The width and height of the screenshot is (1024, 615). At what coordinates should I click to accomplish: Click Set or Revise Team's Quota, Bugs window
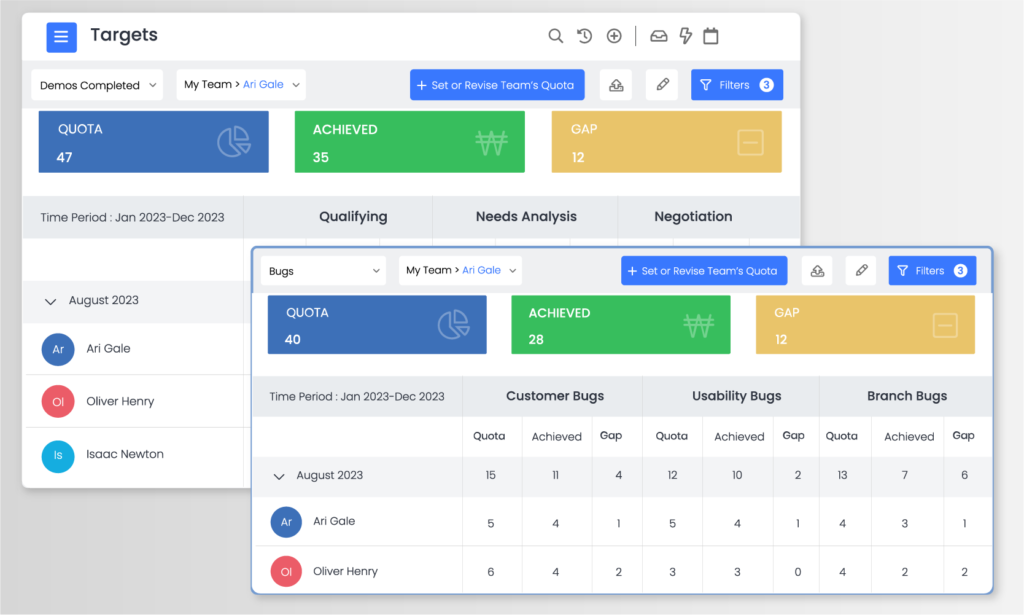pyautogui.click(x=704, y=271)
